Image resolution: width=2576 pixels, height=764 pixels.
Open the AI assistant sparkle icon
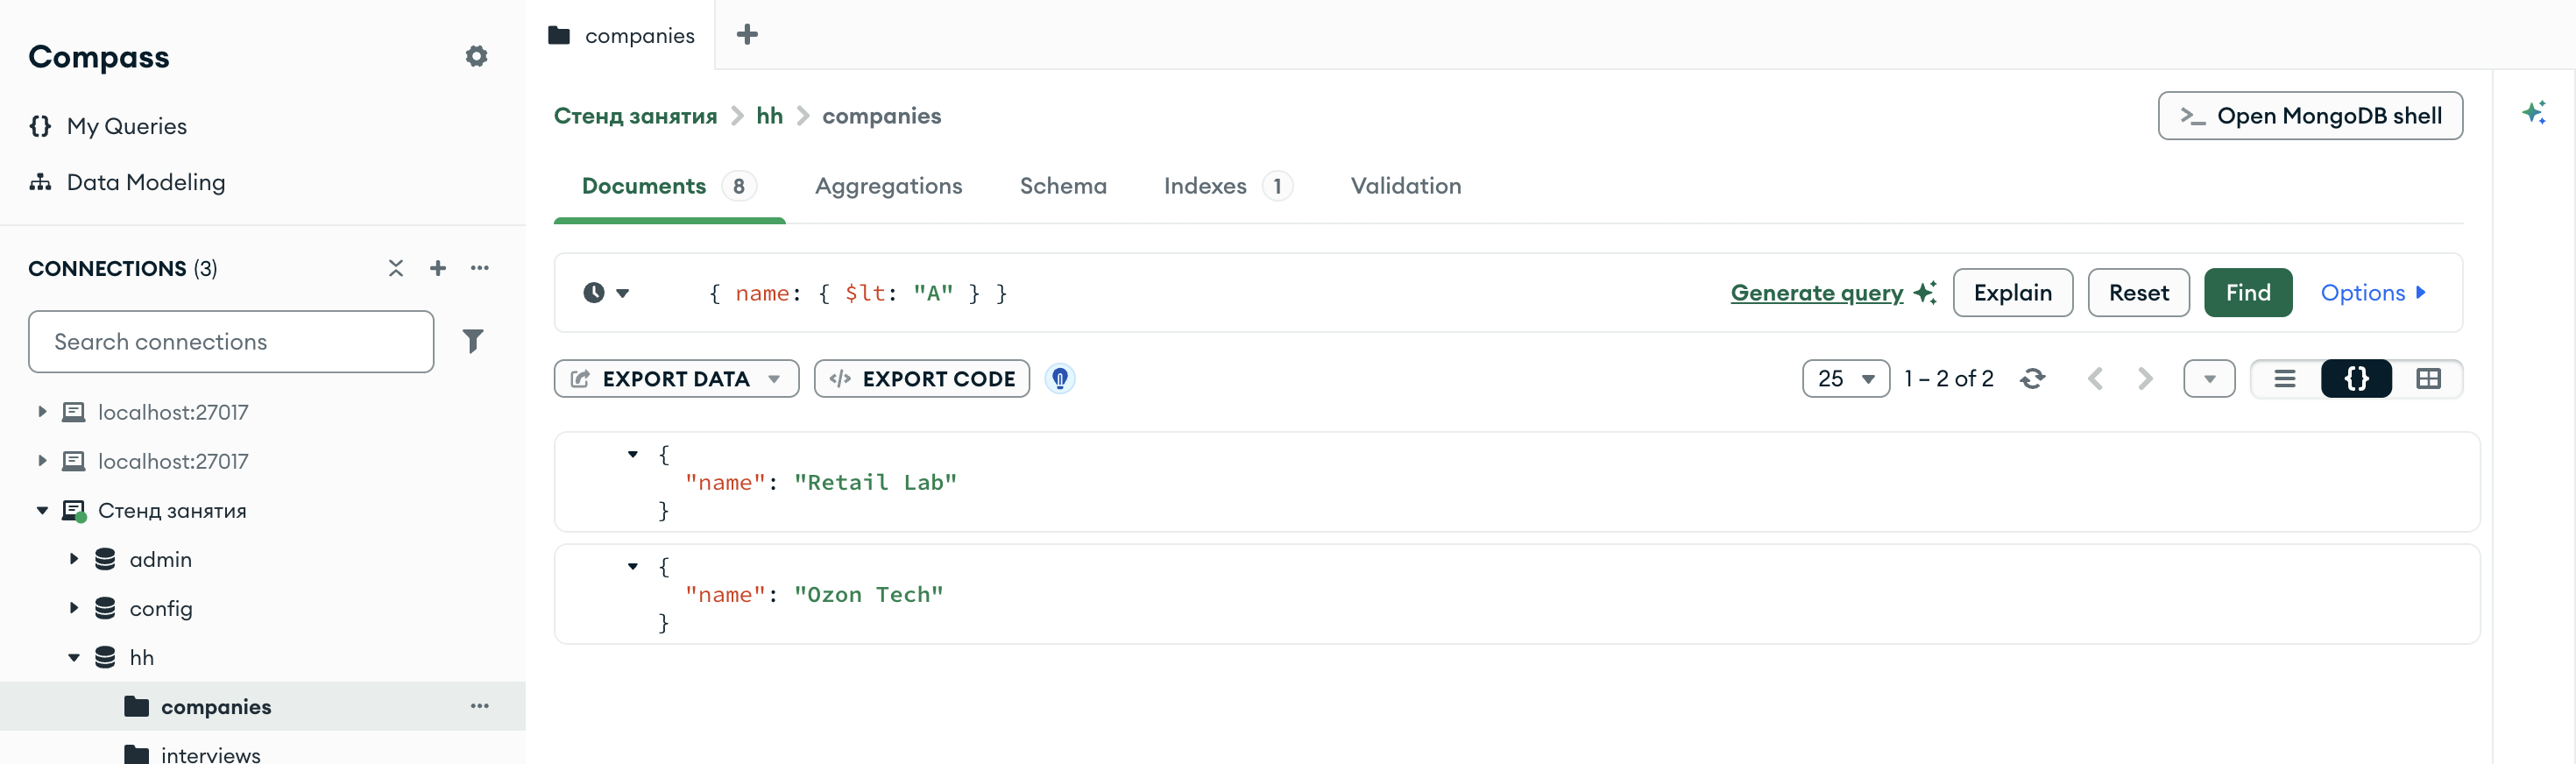(x=2534, y=113)
